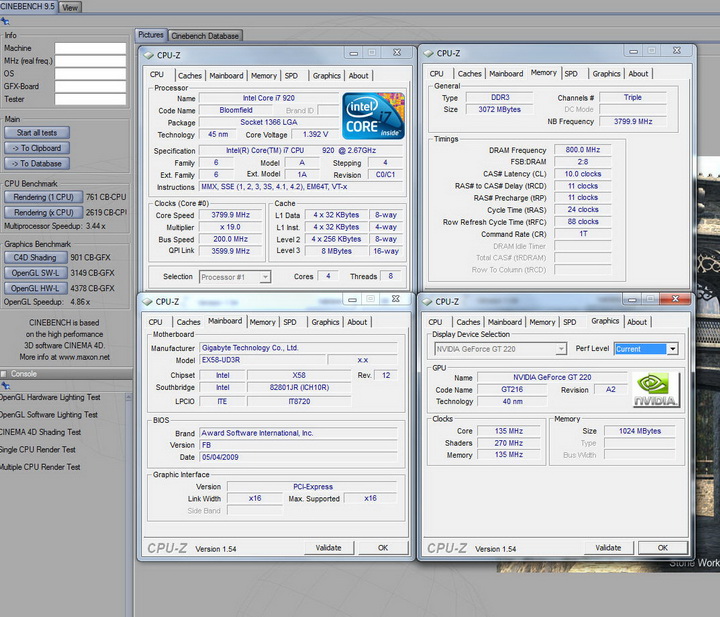Image resolution: width=720 pixels, height=617 pixels.
Task: Click the CPU-Z title icon of the GPU window
Action: (x=427, y=301)
